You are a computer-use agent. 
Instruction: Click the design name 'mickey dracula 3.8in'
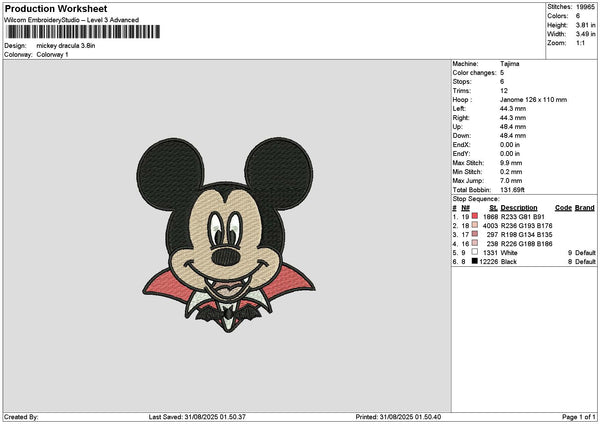pos(66,46)
